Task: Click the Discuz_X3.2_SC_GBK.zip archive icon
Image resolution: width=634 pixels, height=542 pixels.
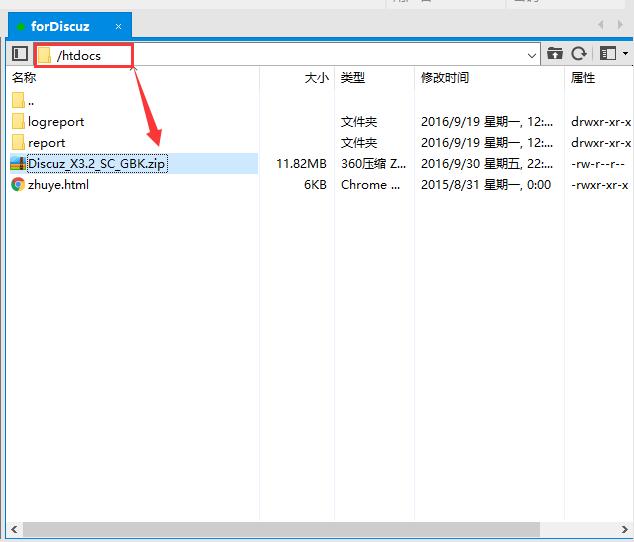Action: pos(18,164)
